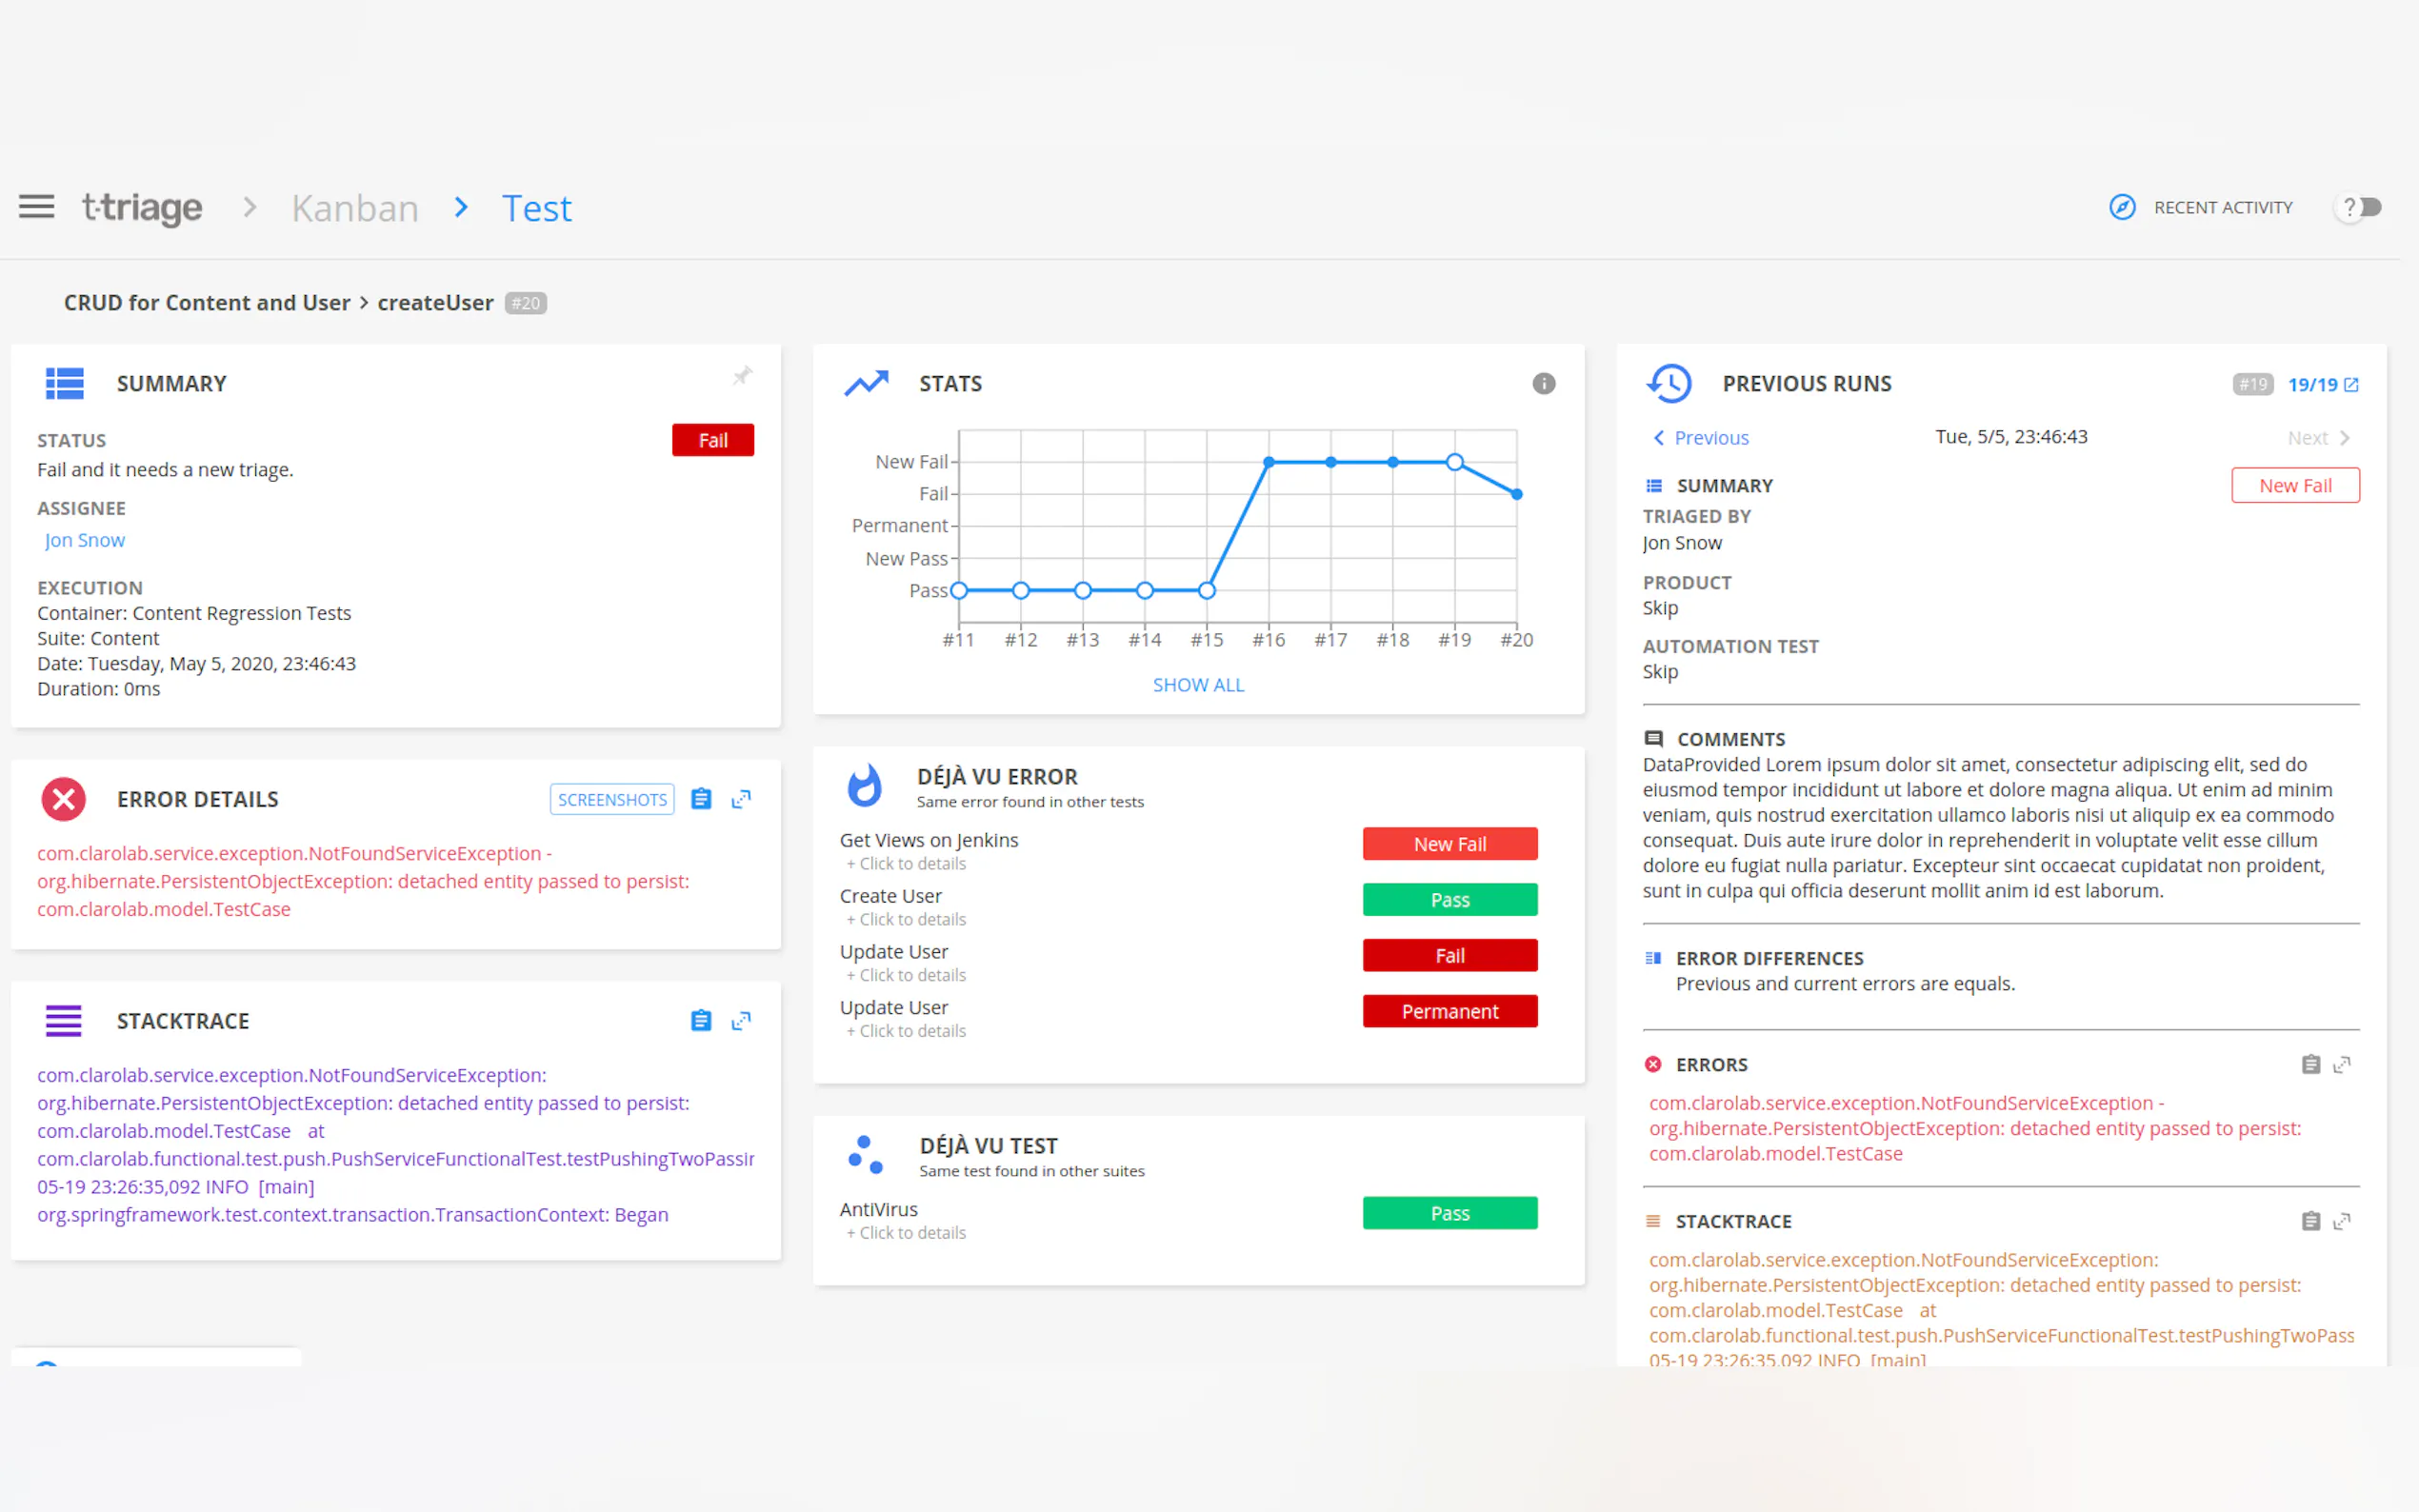Click the Déjà Vu Error flame icon
The width and height of the screenshot is (2419, 1512).
point(865,785)
